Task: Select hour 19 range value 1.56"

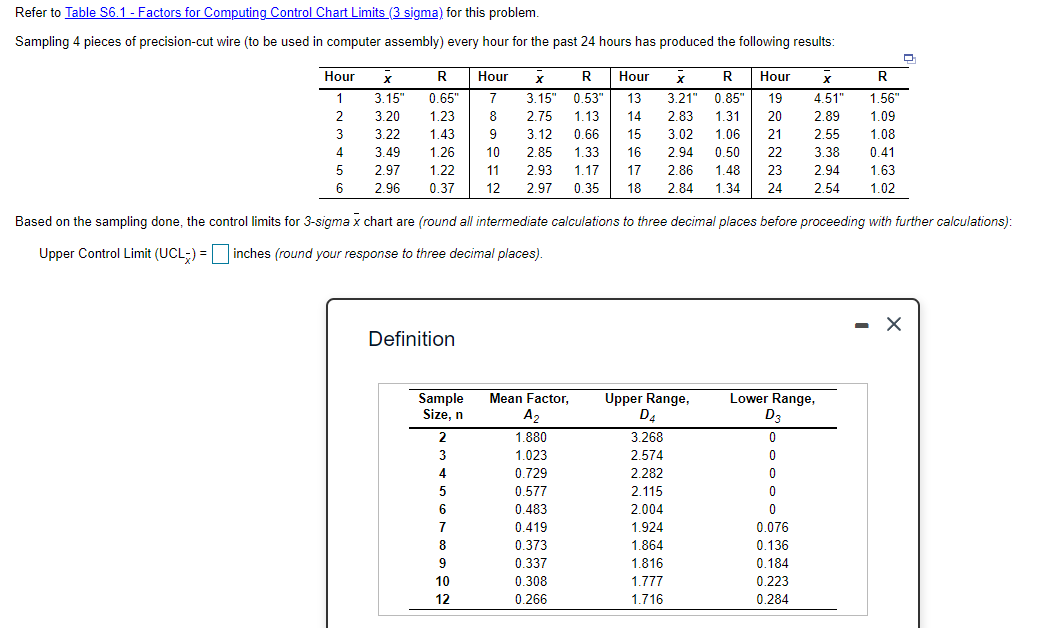Action: (x=884, y=98)
